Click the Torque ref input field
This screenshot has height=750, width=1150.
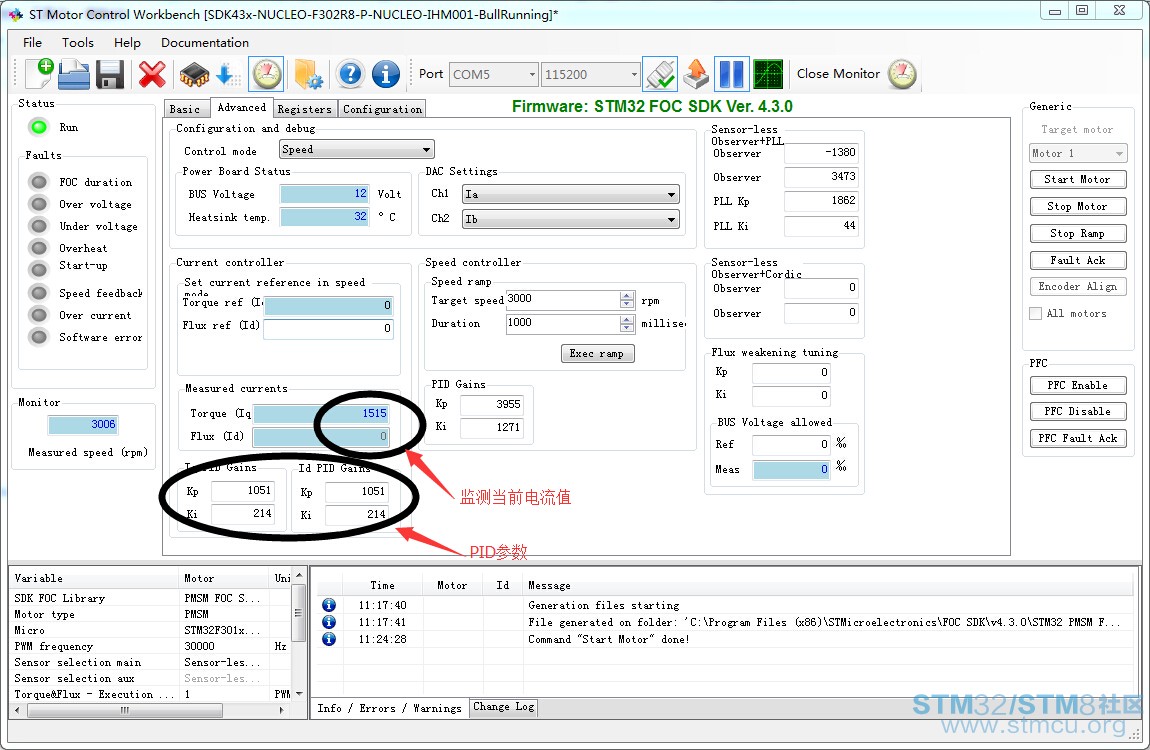tap(329, 305)
